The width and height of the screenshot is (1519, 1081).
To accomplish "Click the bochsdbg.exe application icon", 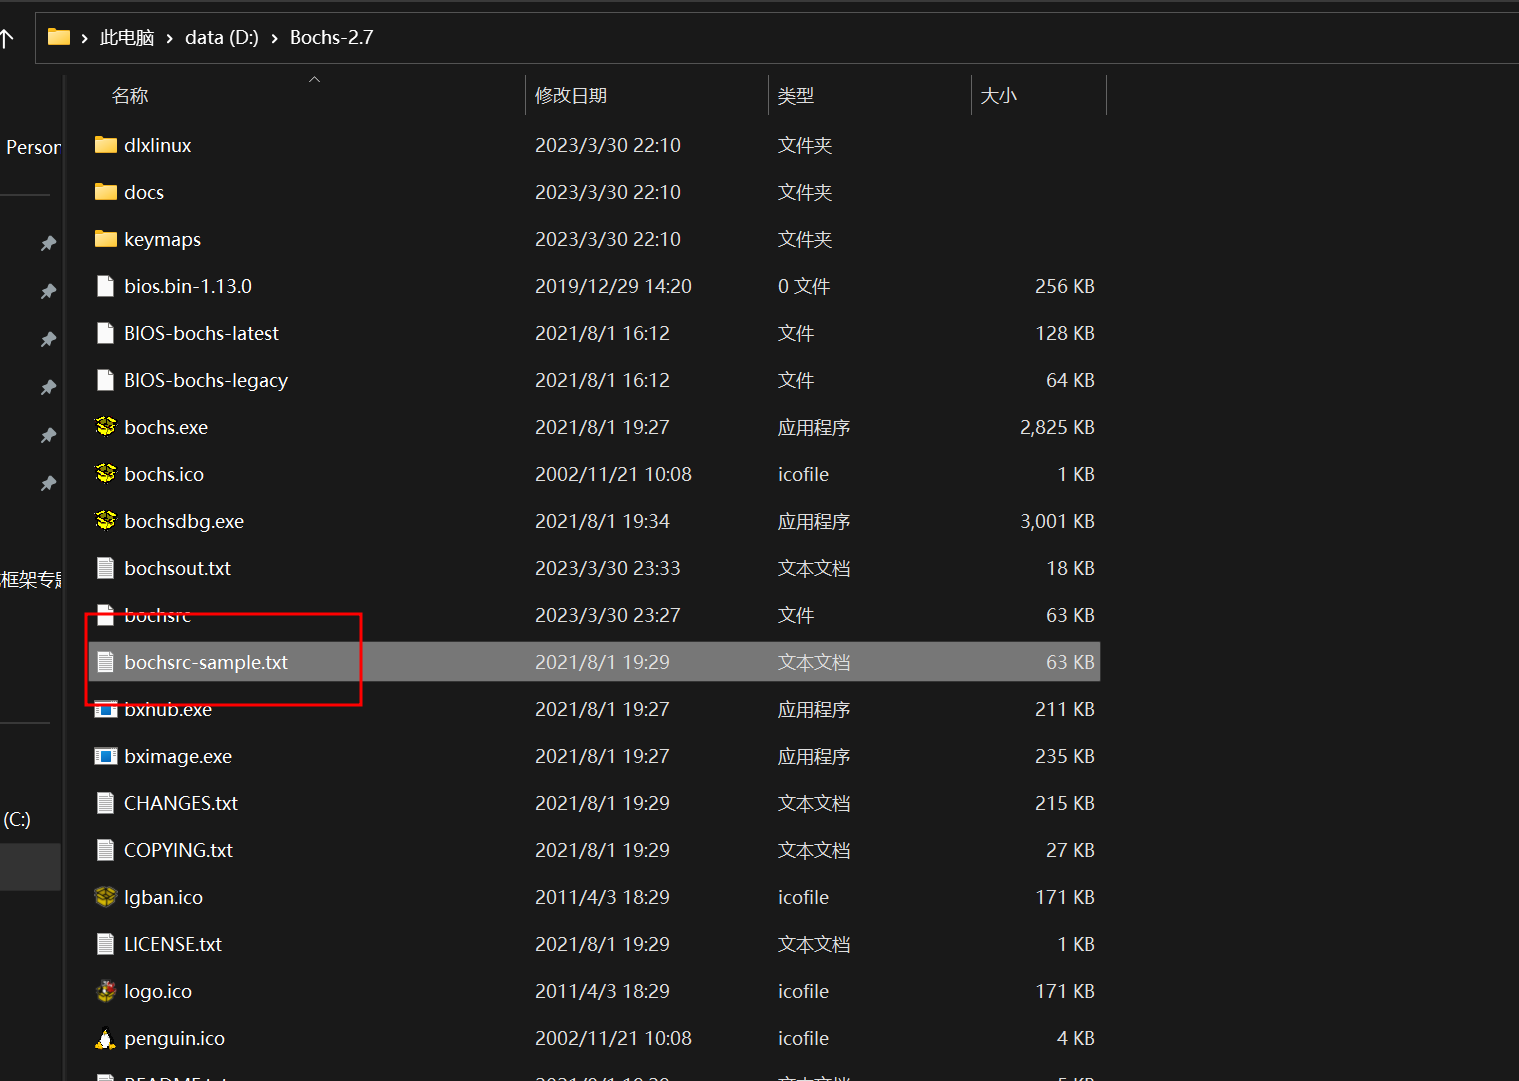I will pos(106,521).
